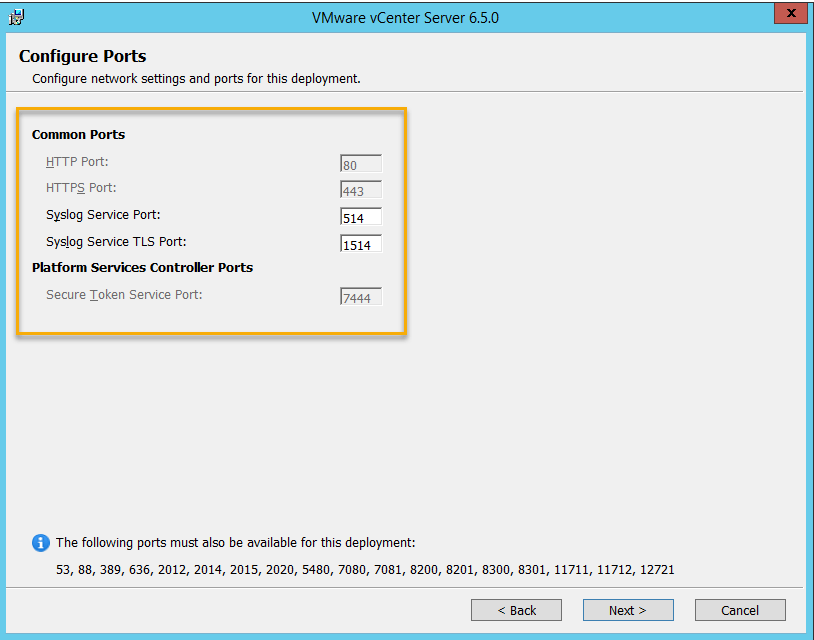The height and width of the screenshot is (640, 814).
Task: Click the Syslog Service TLS Port label
Action: click(x=116, y=242)
